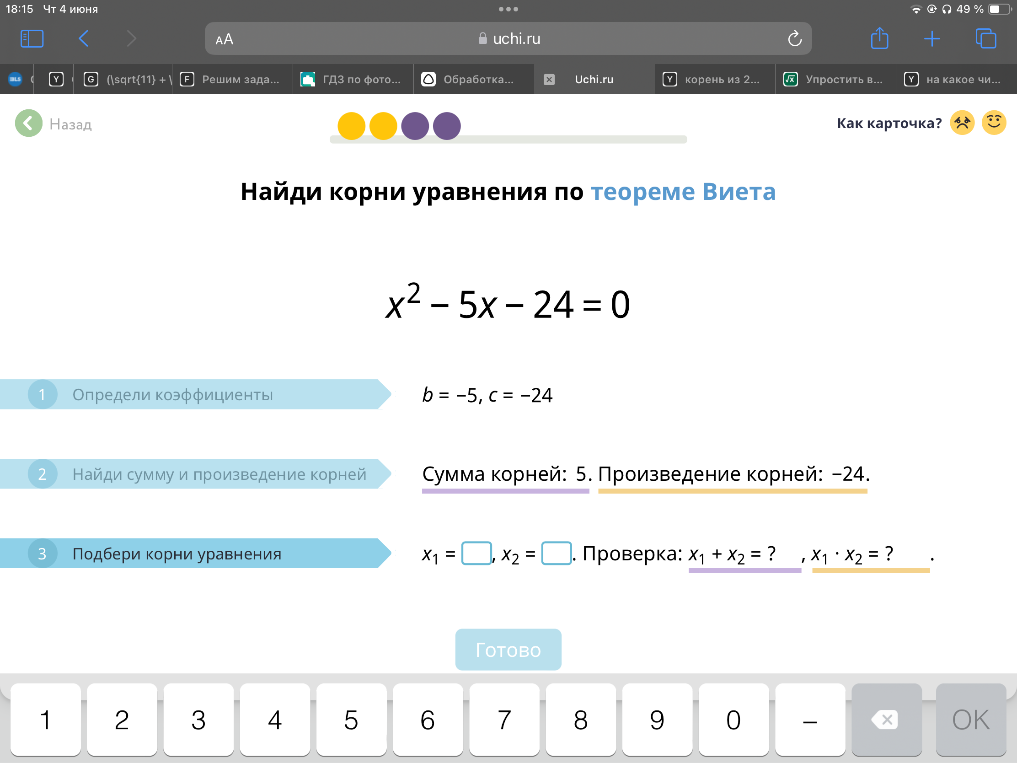Tap the OK key on keypad
Screen dimensions: 1017x763
[971, 720]
